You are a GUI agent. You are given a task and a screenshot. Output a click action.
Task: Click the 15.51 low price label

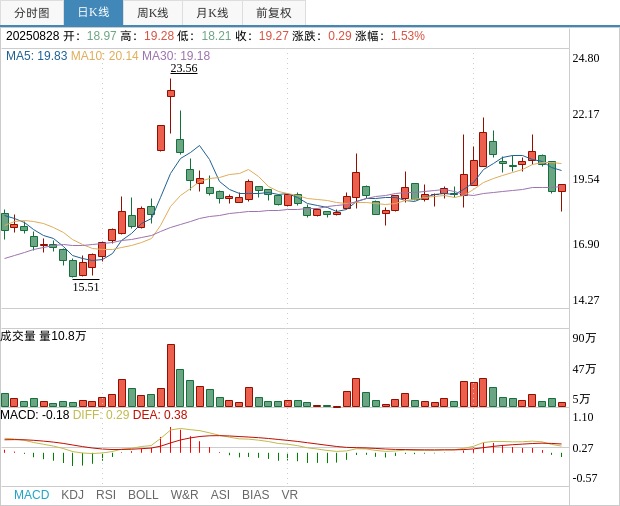pos(86,286)
